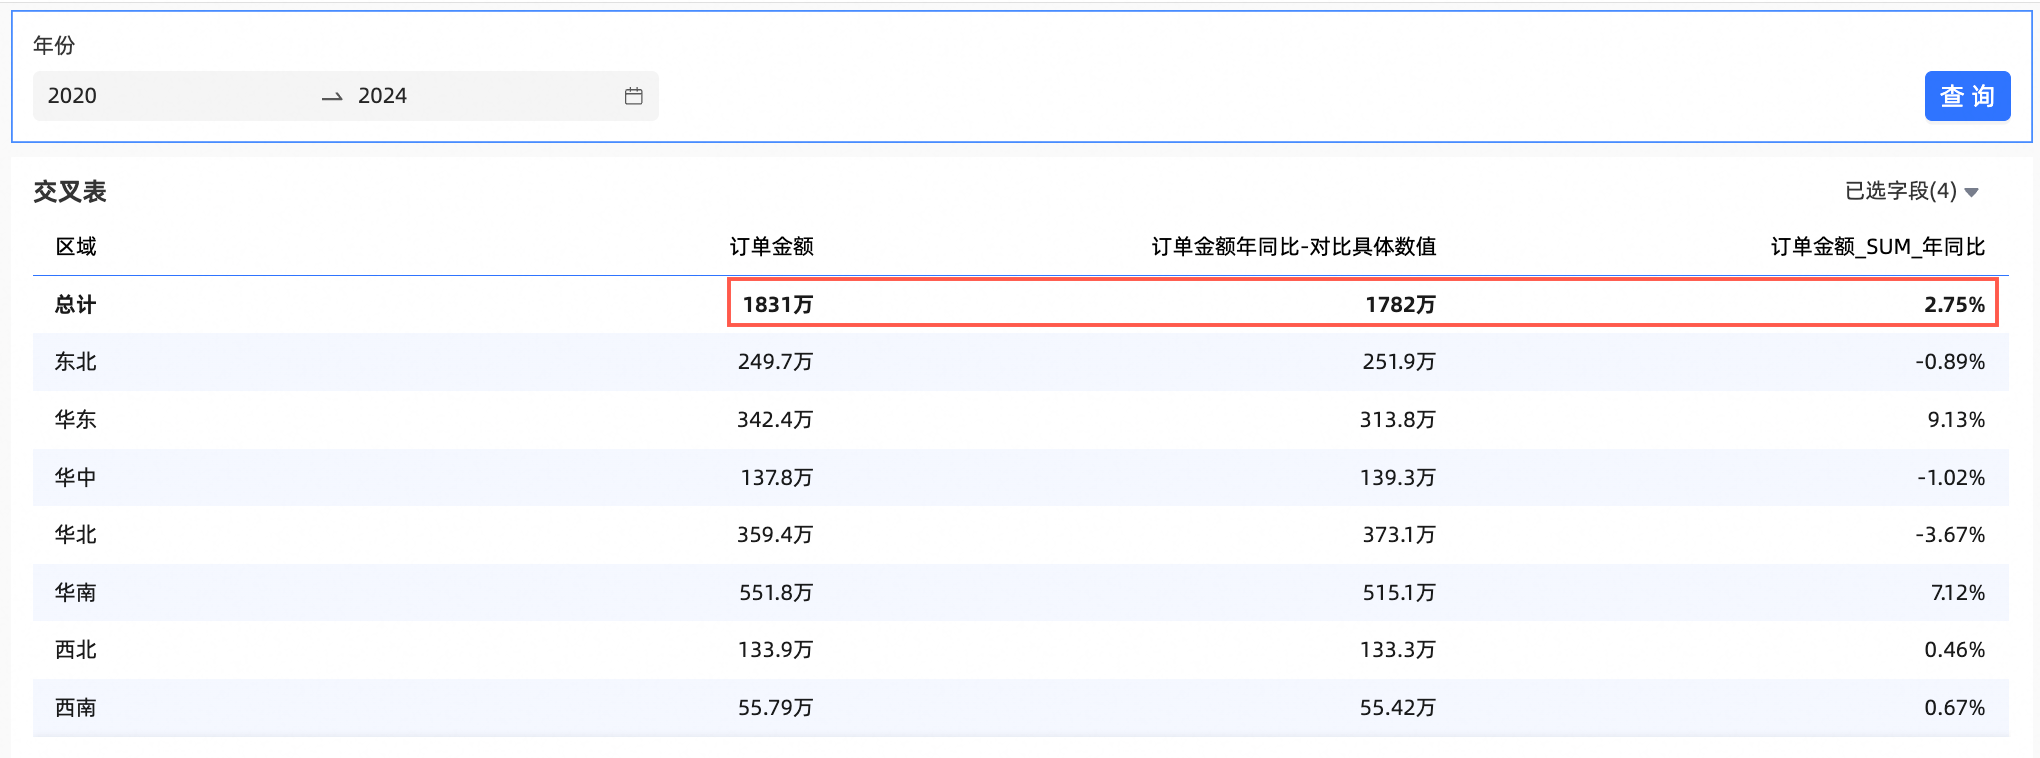Click the 249.7万 order amount cell
Image resolution: width=2040 pixels, height=758 pixels.
tap(775, 362)
